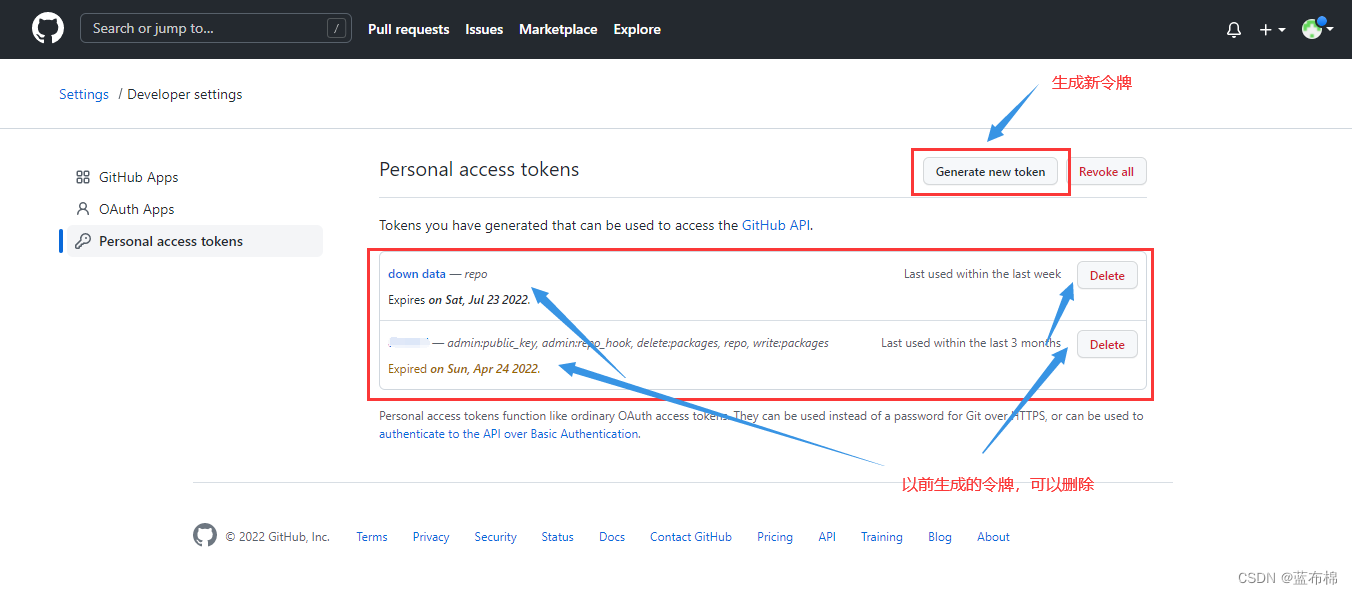Open Pricing footer link
The width and height of the screenshot is (1352, 594).
click(775, 537)
